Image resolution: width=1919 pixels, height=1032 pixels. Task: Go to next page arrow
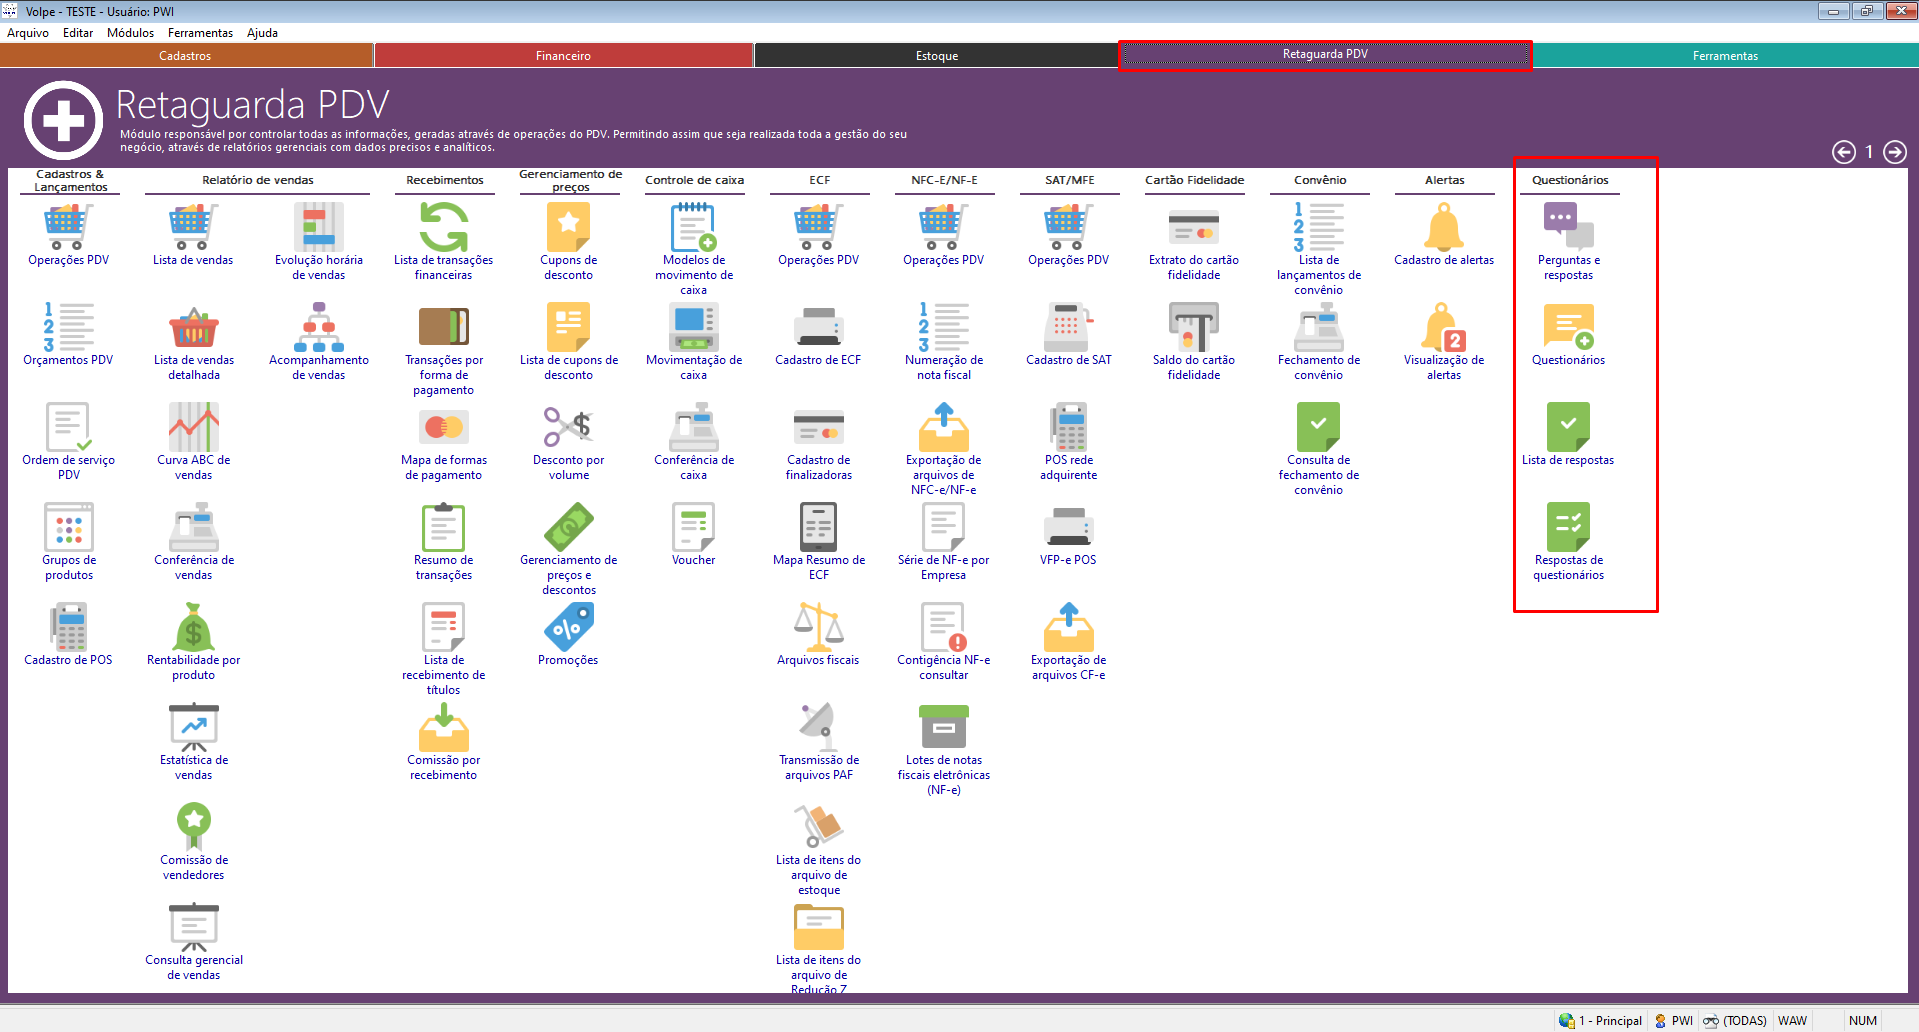[1894, 152]
